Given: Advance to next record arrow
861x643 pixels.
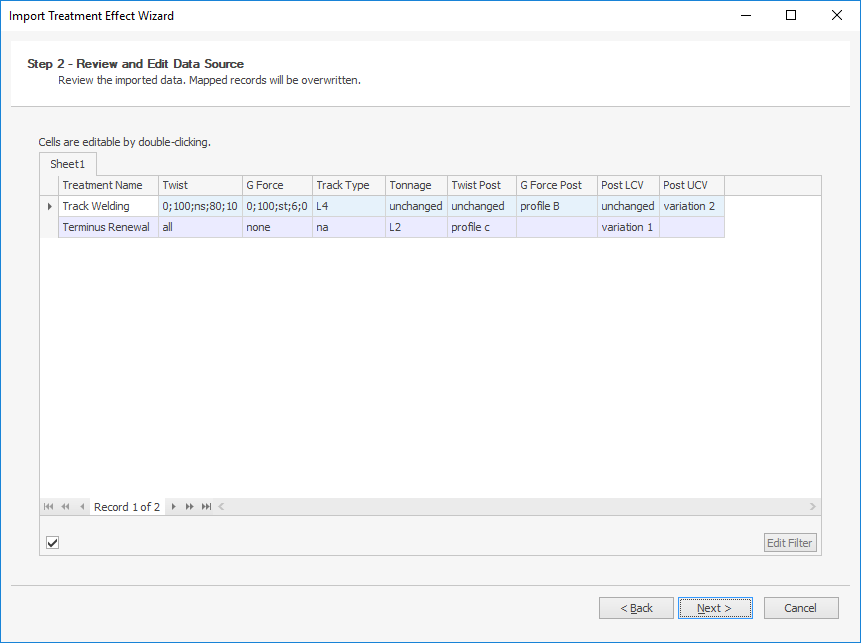Looking at the screenshot, I should (x=174, y=506).
